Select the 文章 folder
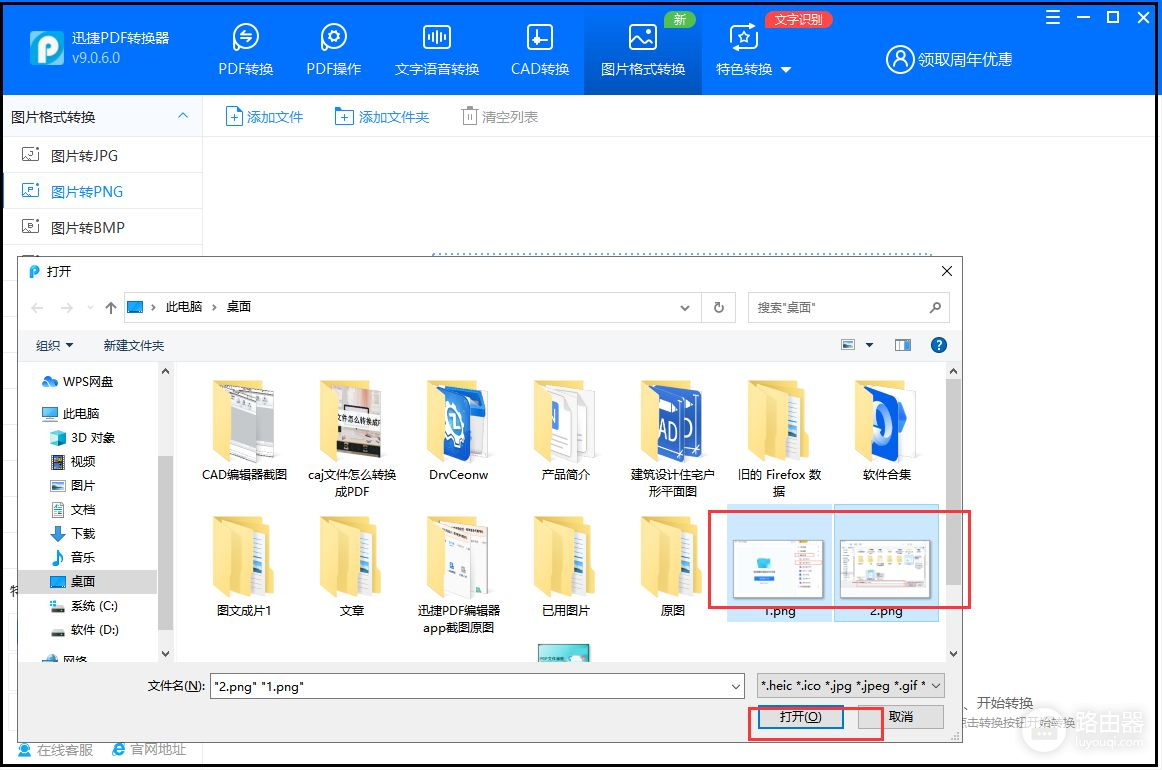The height and width of the screenshot is (770, 1162). tap(351, 565)
